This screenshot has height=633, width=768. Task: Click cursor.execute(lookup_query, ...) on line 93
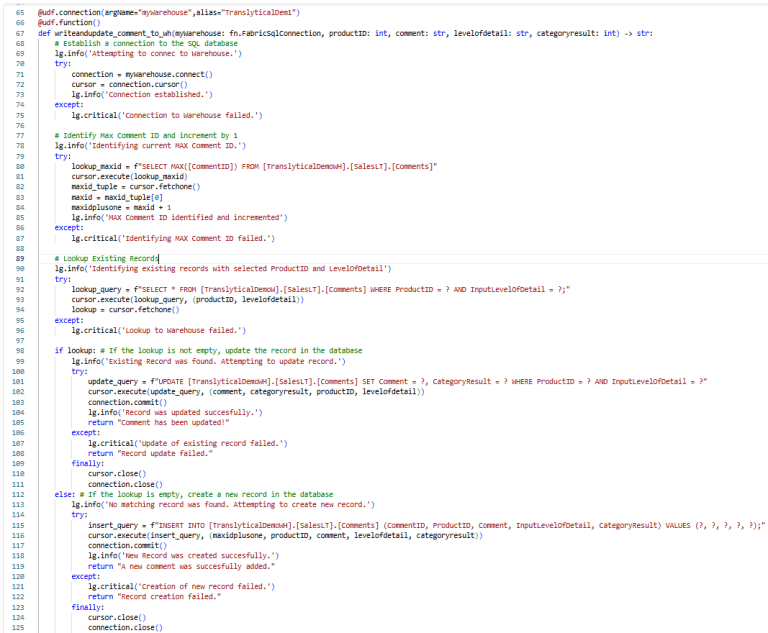tap(188, 299)
